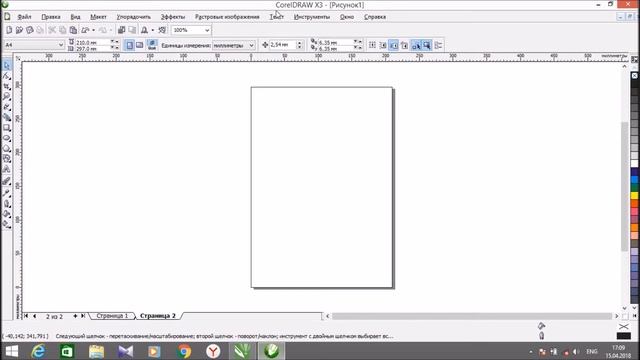This screenshot has height=360, width=640.
Task: Click the Paste icon
Action: (73, 30)
